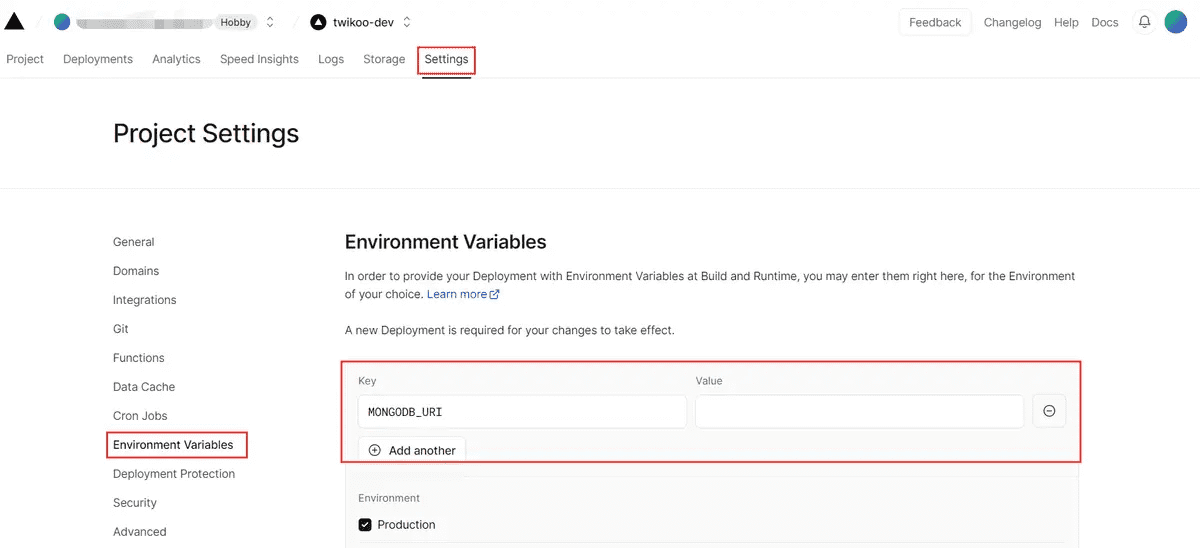Uncheck the Production environment checkbox
The image size is (1200, 548).
(x=365, y=525)
